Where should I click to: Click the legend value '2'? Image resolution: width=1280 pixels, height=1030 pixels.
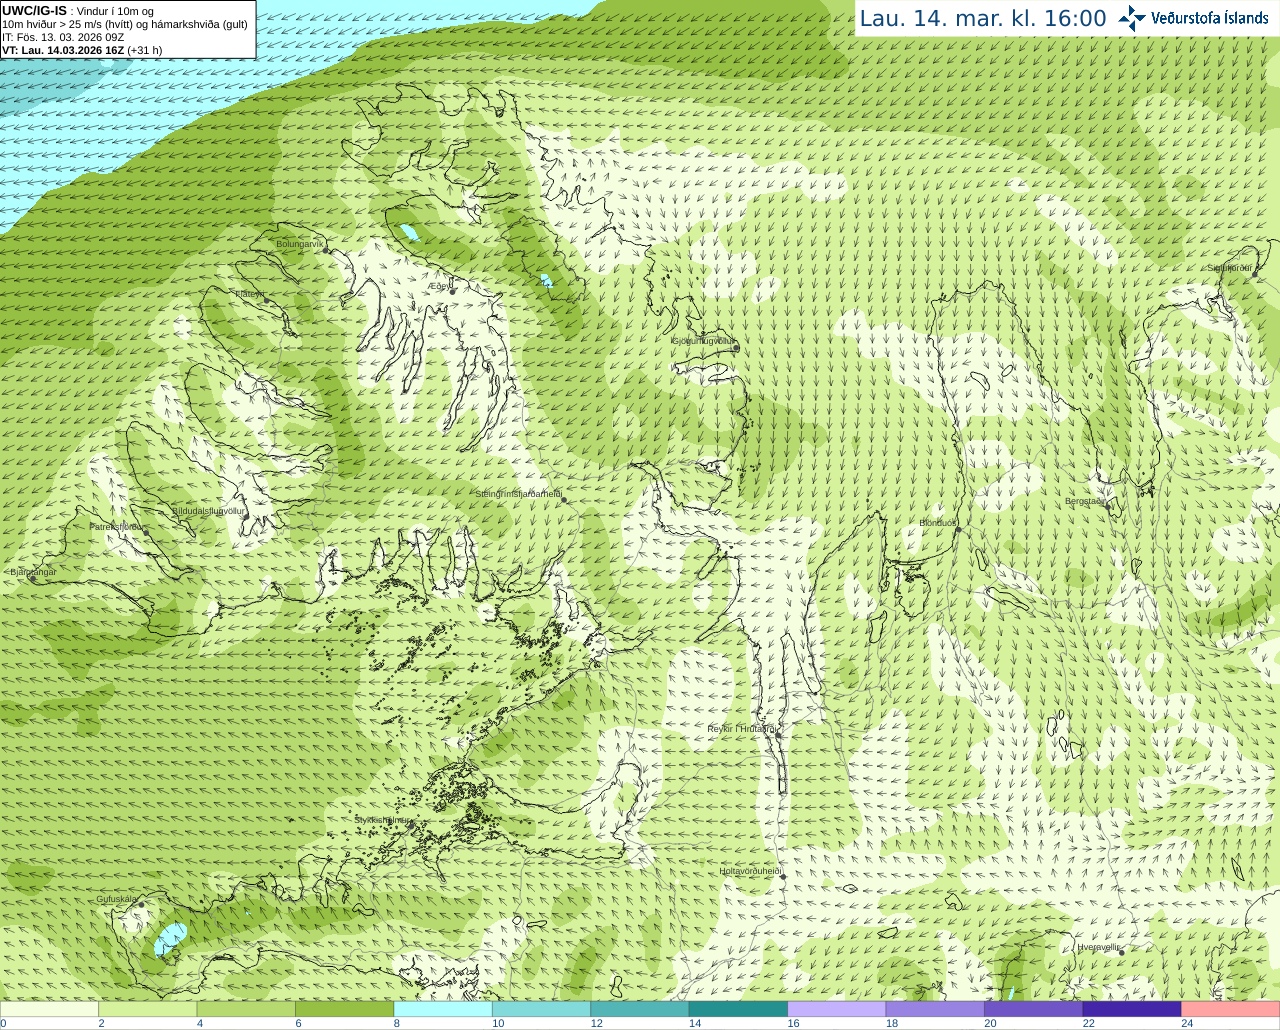click(102, 1023)
